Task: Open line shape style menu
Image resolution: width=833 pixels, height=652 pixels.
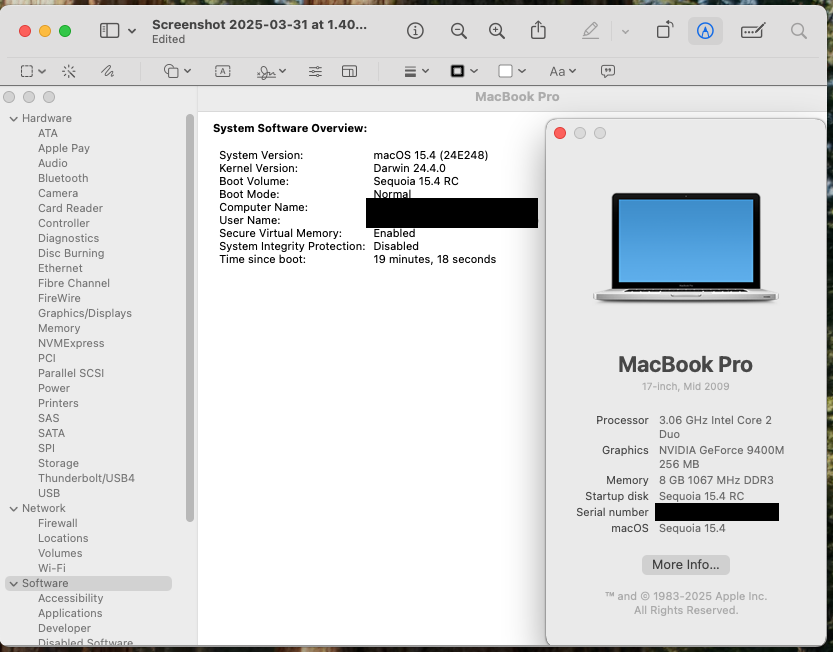Action: click(416, 71)
